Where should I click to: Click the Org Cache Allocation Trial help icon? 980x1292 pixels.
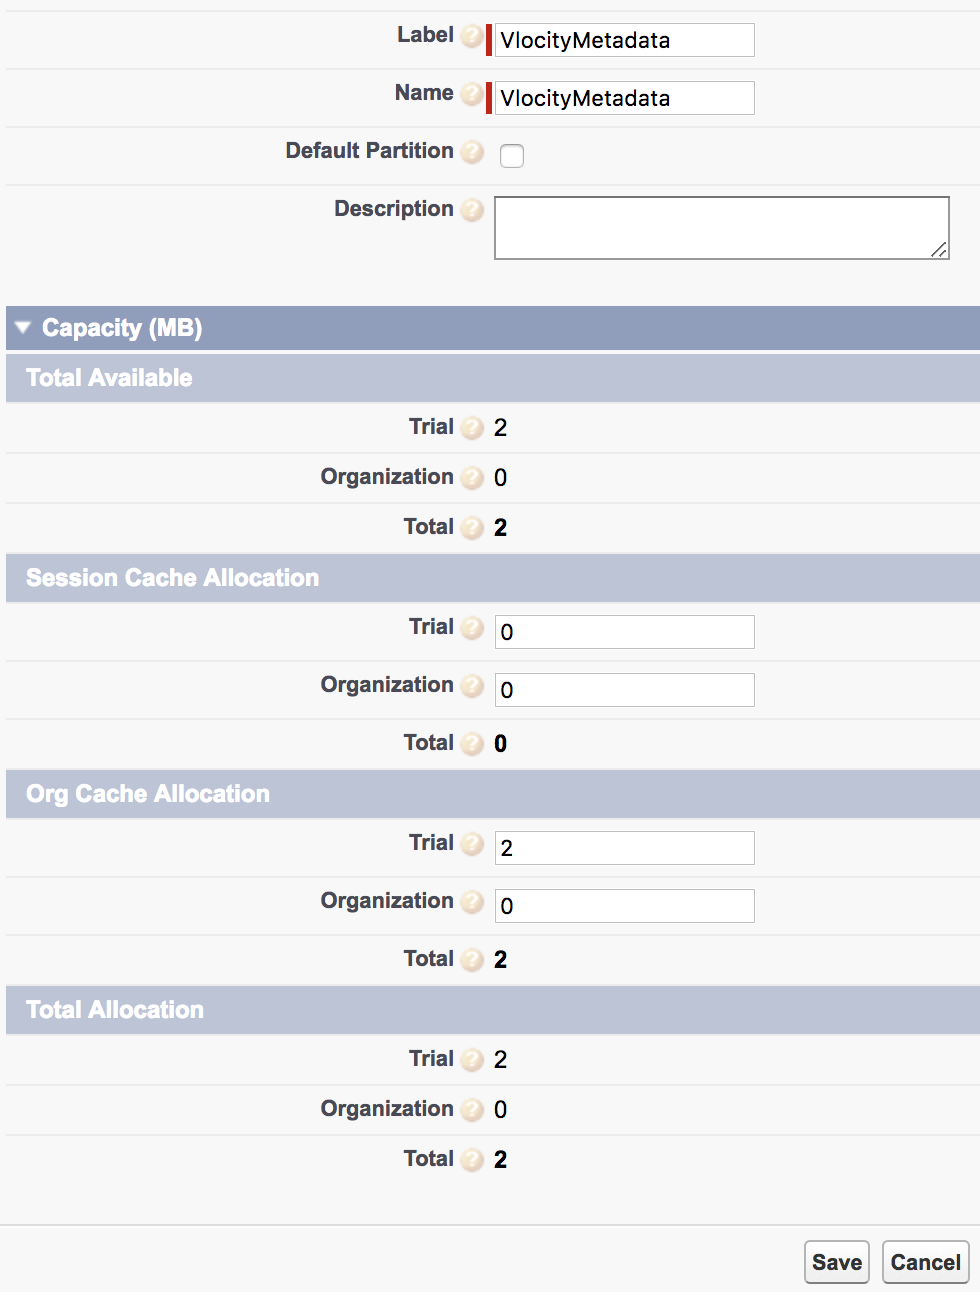click(x=471, y=843)
